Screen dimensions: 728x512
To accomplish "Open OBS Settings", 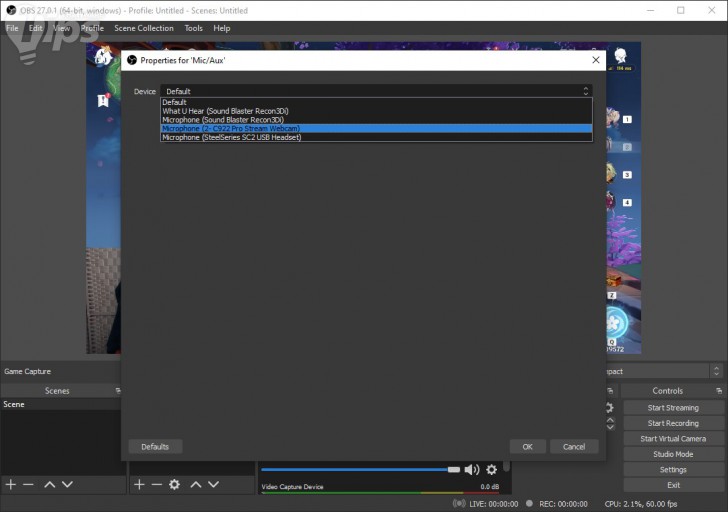I will click(x=673, y=470).
